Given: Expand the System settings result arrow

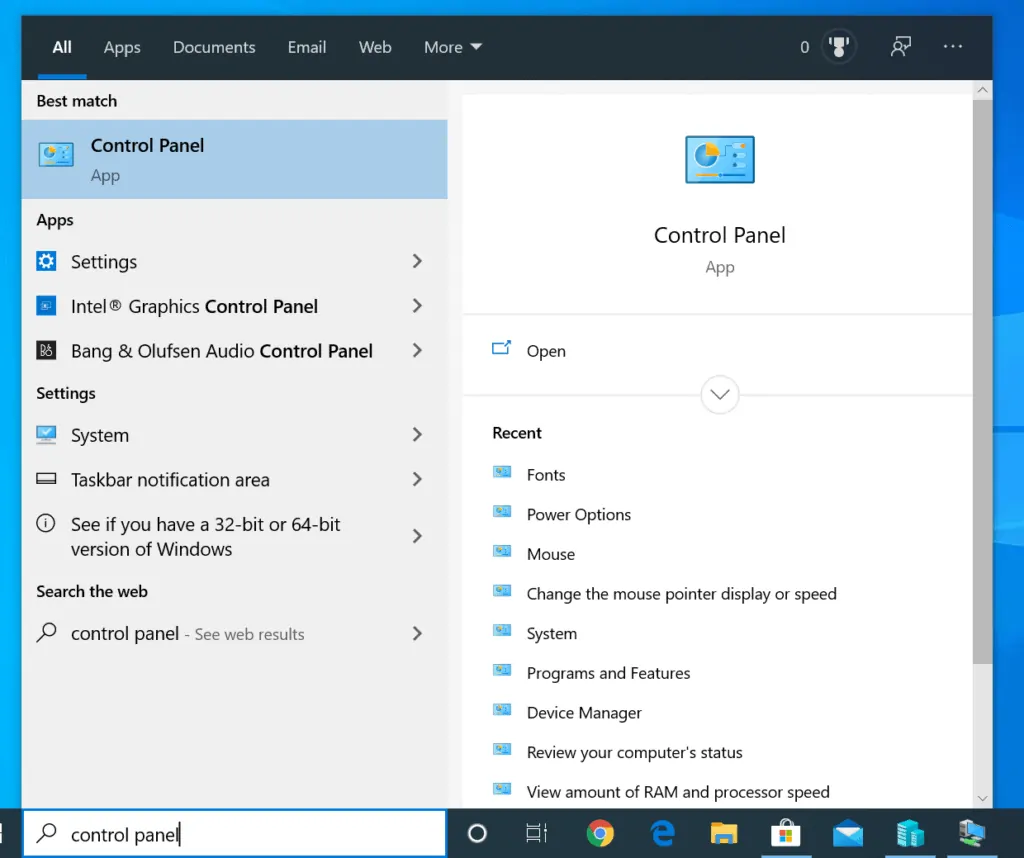Looking at the screenshot, I should pos(417,435).
